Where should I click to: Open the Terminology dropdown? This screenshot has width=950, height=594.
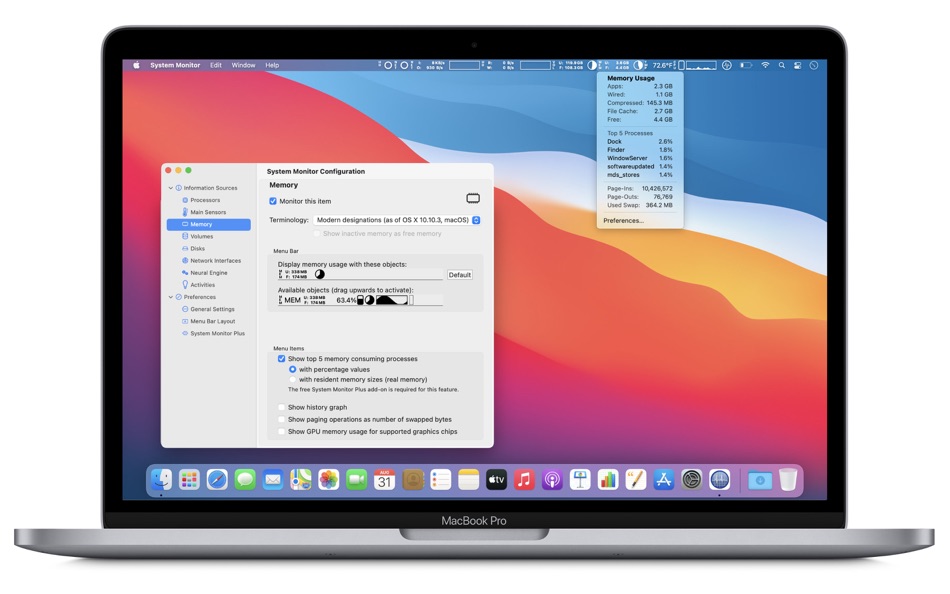click(x=397, y=220)
